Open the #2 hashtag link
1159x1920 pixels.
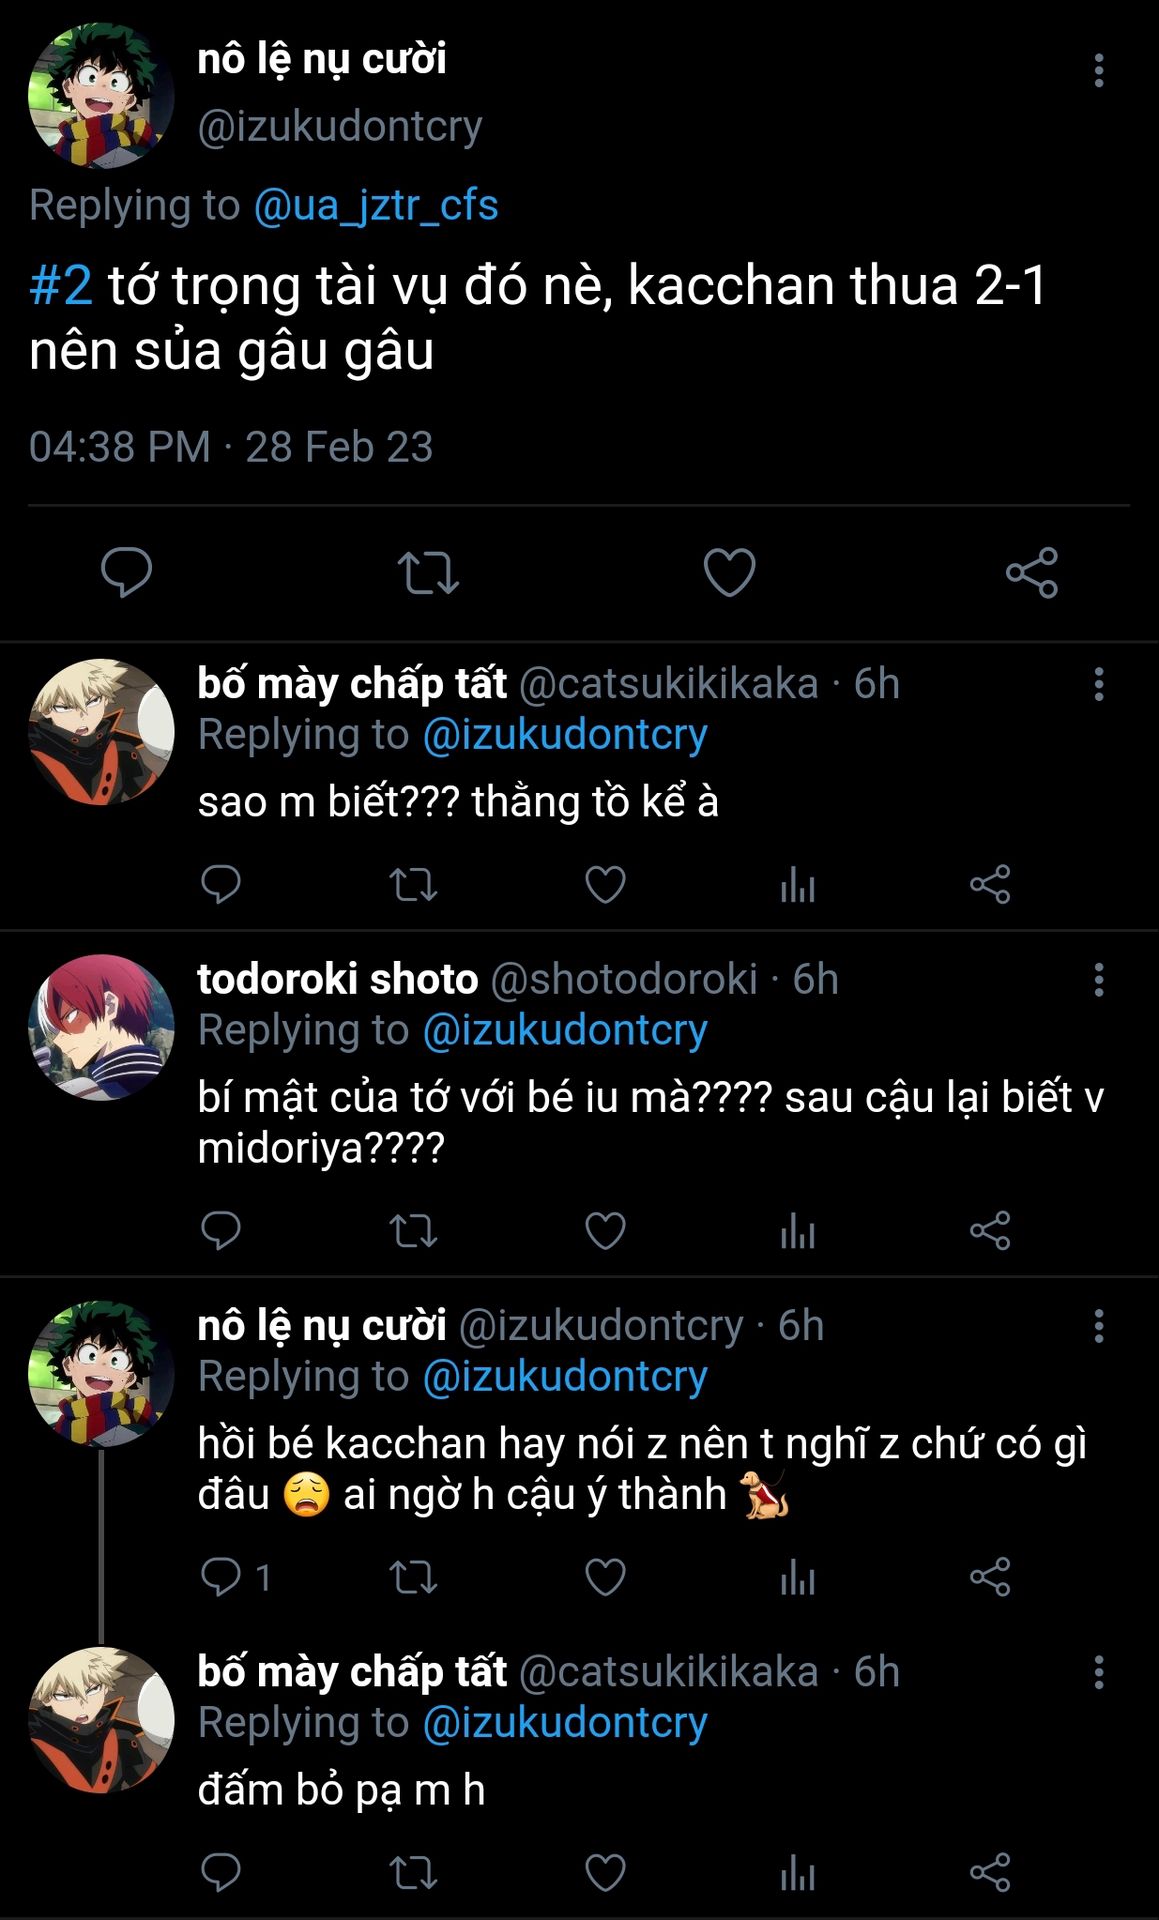tap(61, 286)
